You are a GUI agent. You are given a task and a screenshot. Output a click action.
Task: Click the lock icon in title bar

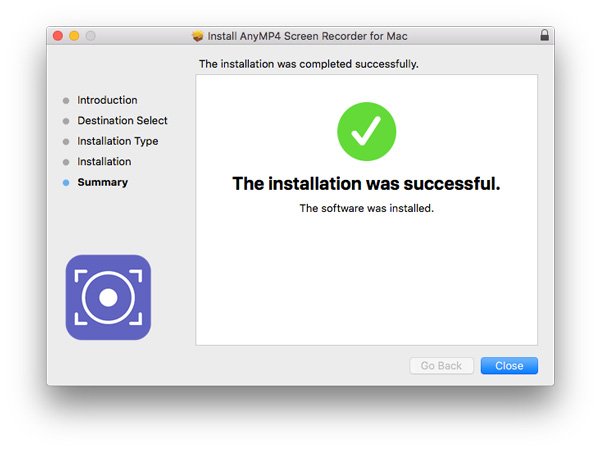point(545,35)
